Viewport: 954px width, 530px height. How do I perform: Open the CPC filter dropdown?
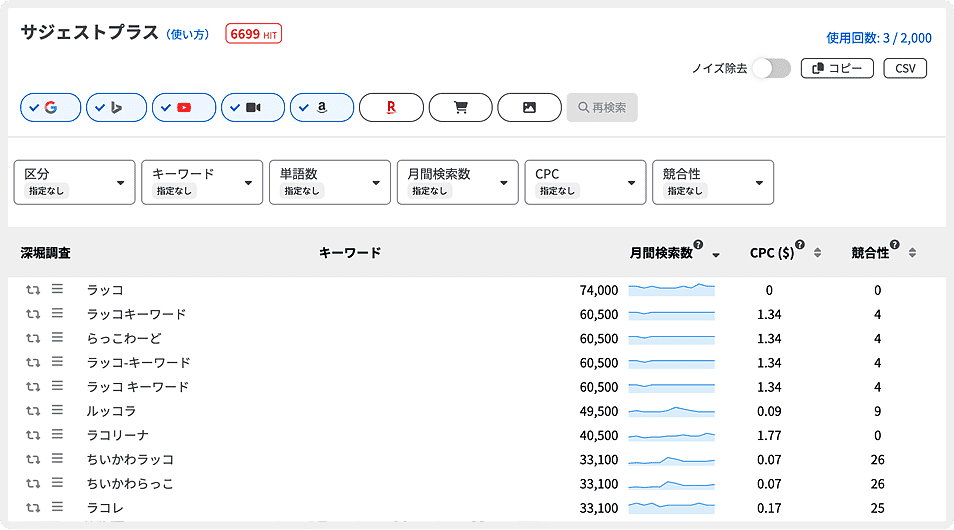[585, 183]
